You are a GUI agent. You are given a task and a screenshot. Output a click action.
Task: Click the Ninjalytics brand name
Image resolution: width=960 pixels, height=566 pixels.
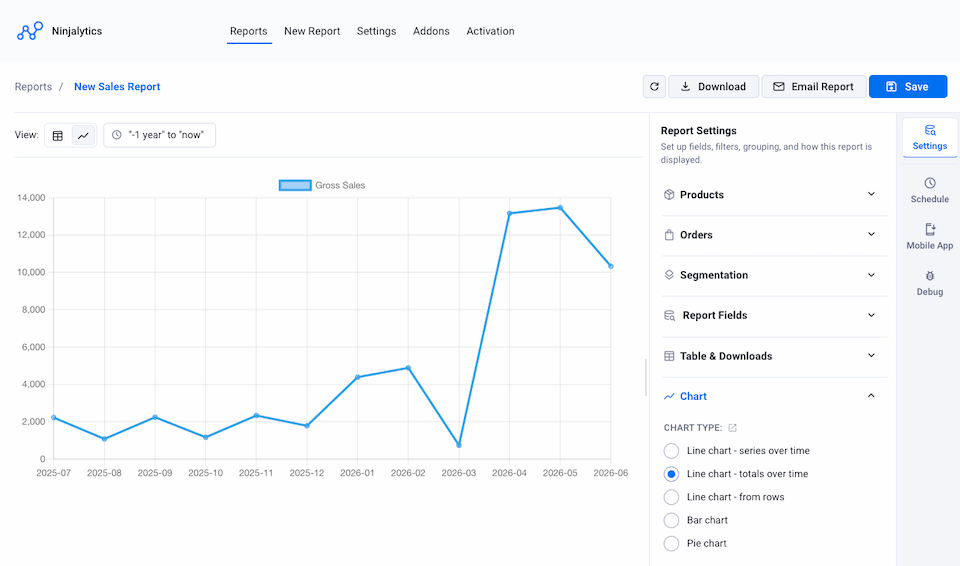[x=77, y=31]
